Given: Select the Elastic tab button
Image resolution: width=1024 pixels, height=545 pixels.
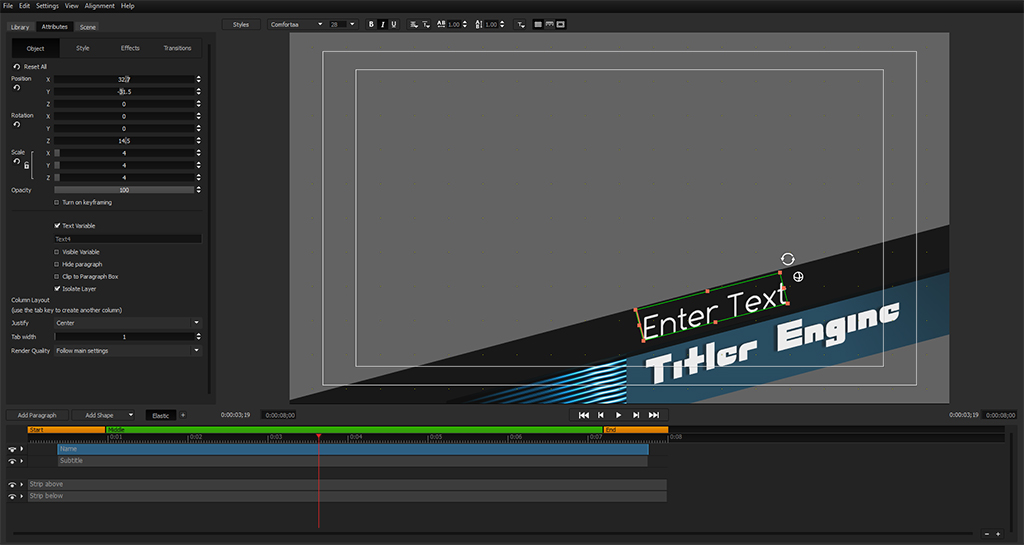Looking at the screenshot, I should pyautogui.click(x=161, y=415).
